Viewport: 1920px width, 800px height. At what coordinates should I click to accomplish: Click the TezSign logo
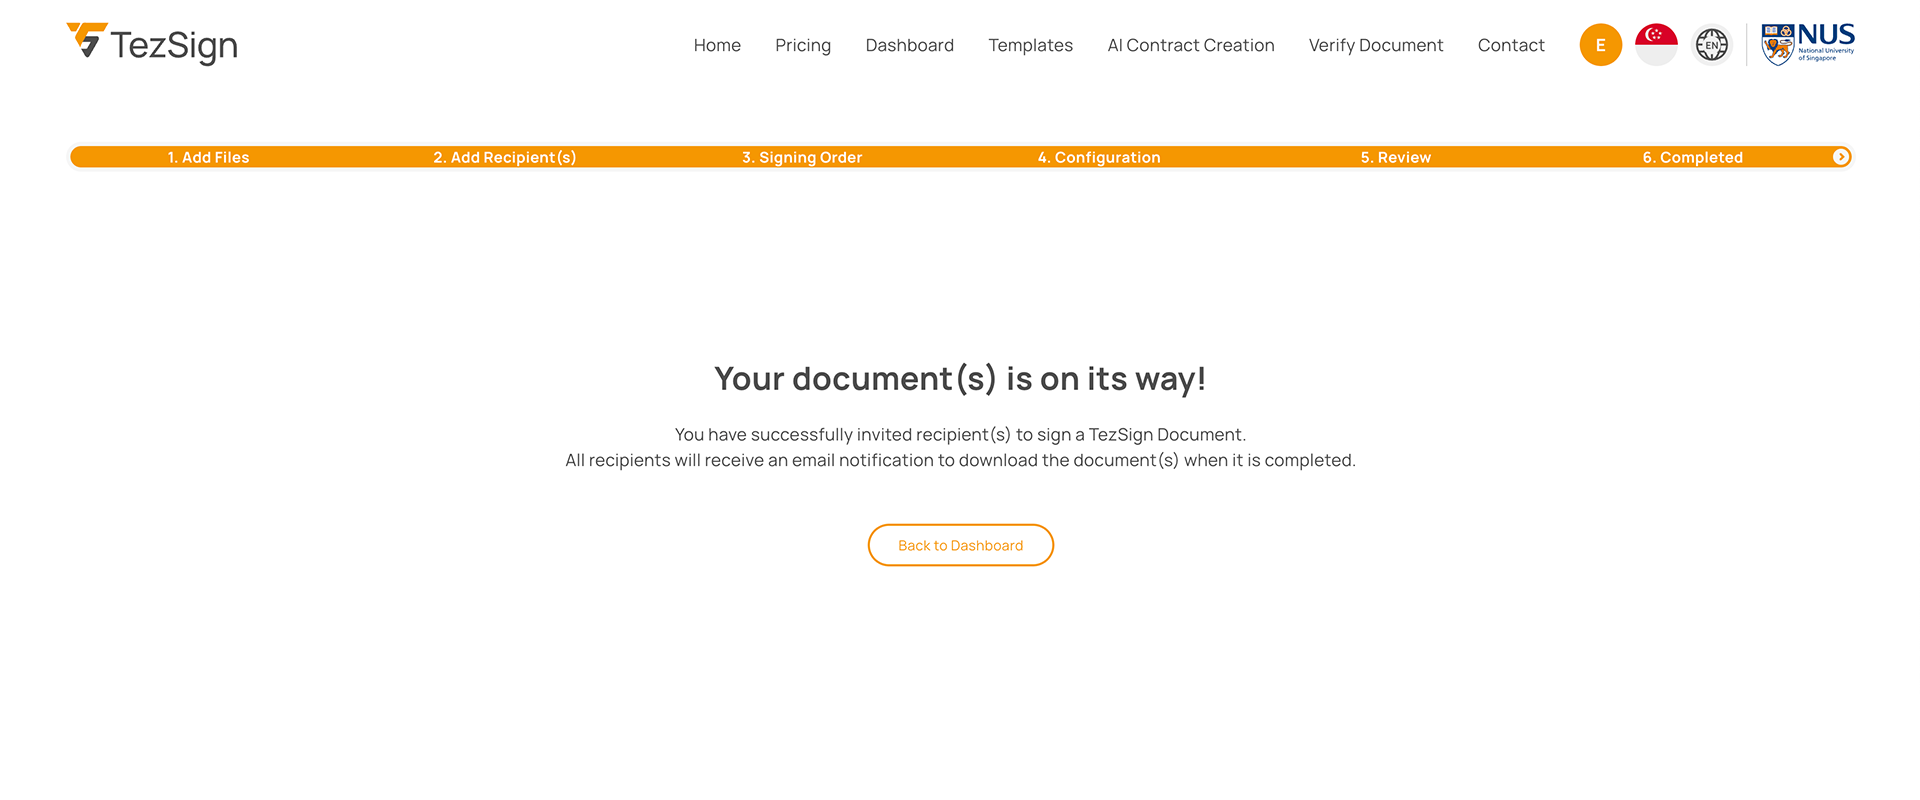click(152, 44)
